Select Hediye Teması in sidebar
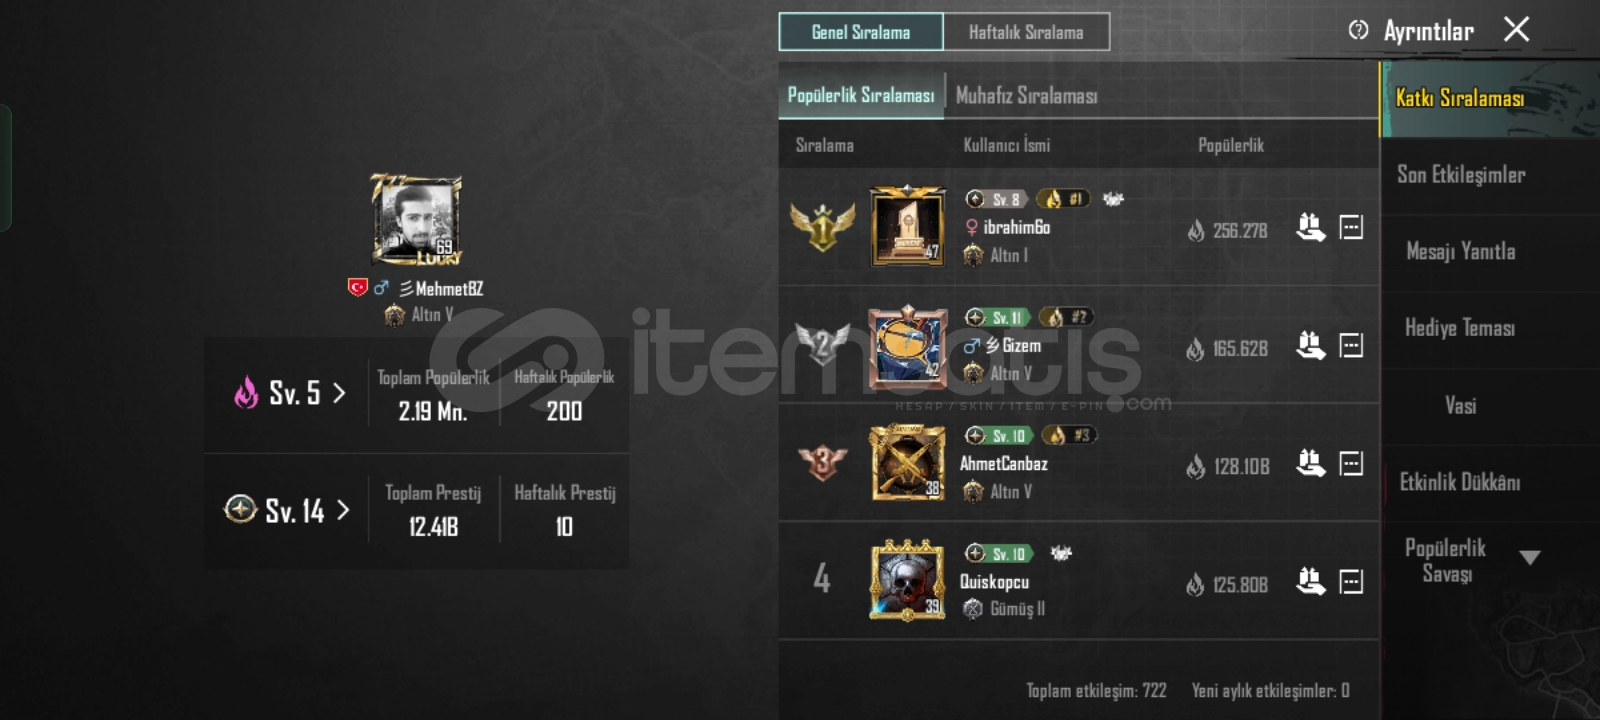The width and height of the screenshot is (1600, 720). (1460, 329)
